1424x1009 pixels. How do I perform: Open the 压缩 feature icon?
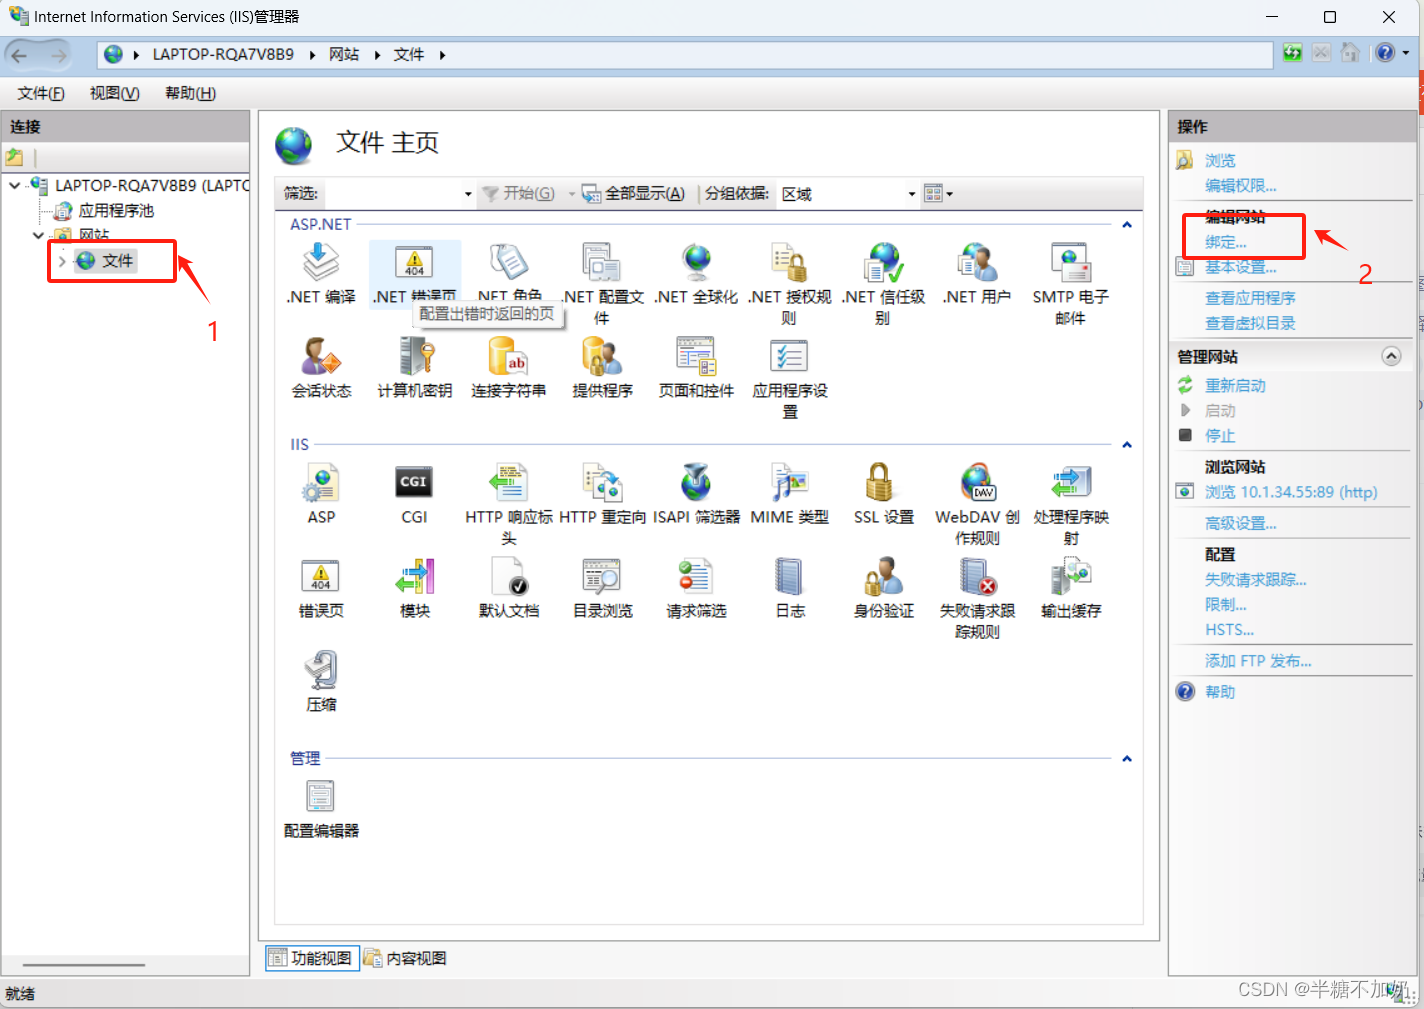tap(320, 670)
